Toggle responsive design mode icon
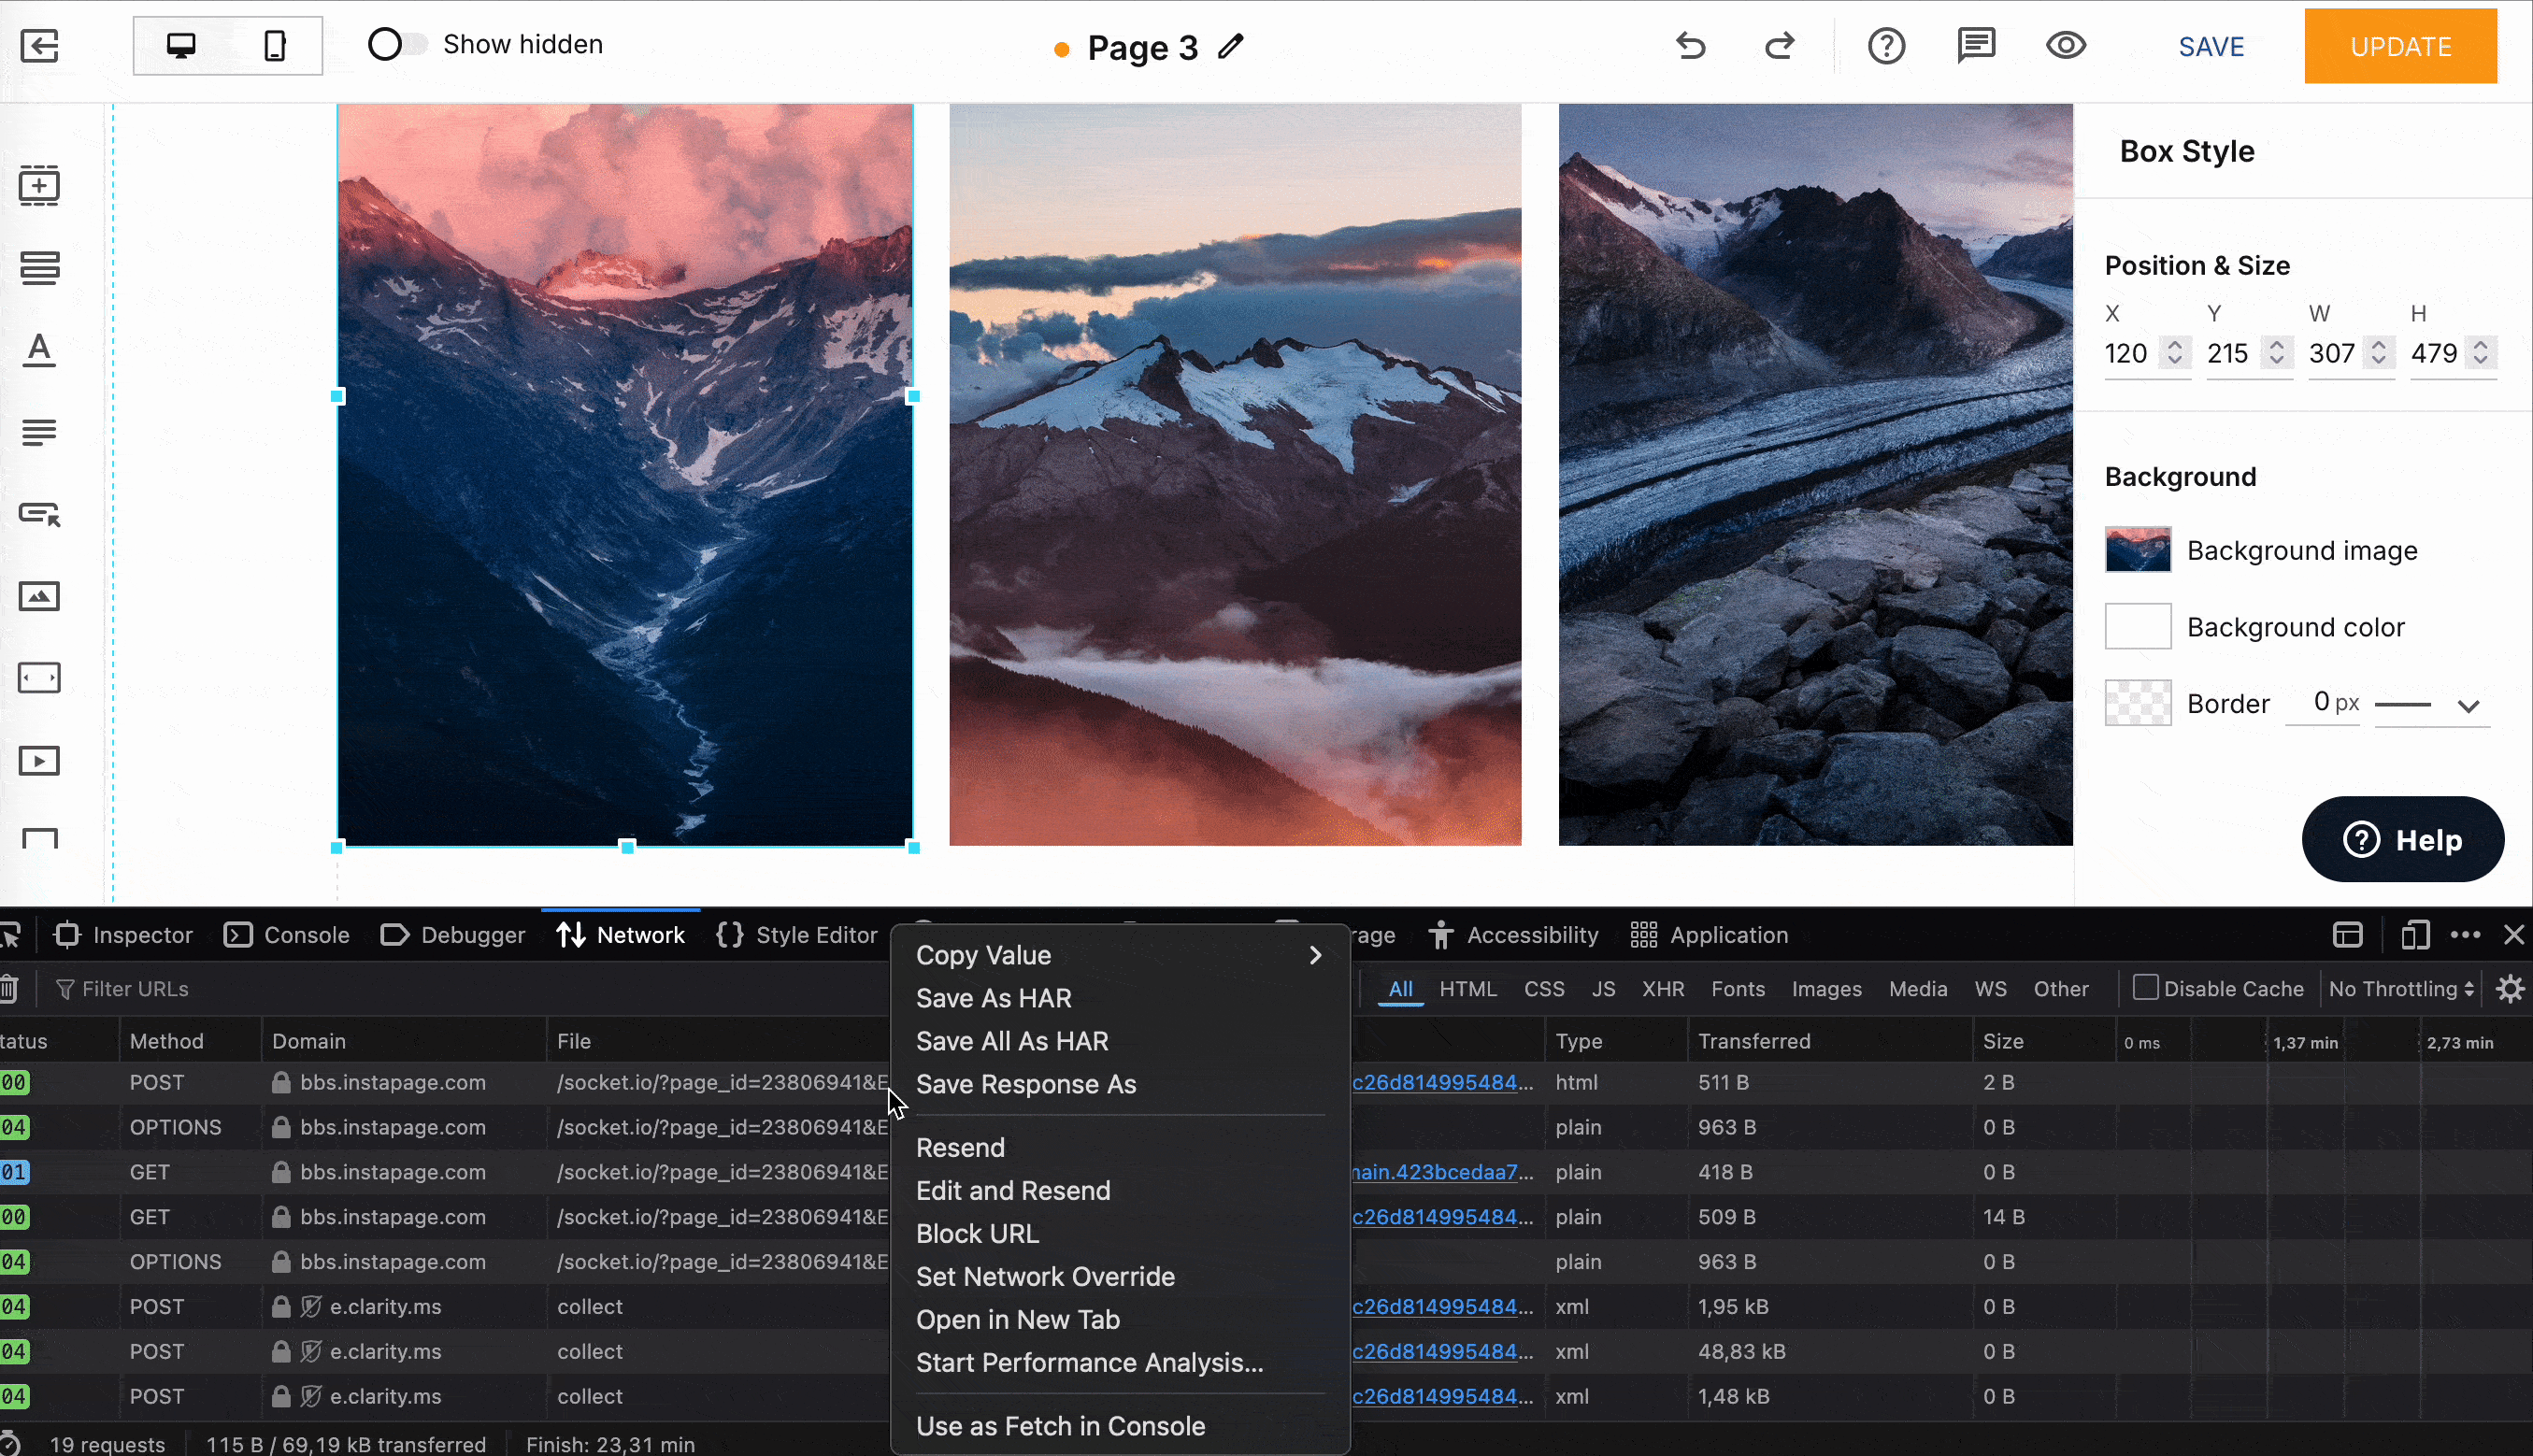2533x1456 pixels. tap(2414, 935)
